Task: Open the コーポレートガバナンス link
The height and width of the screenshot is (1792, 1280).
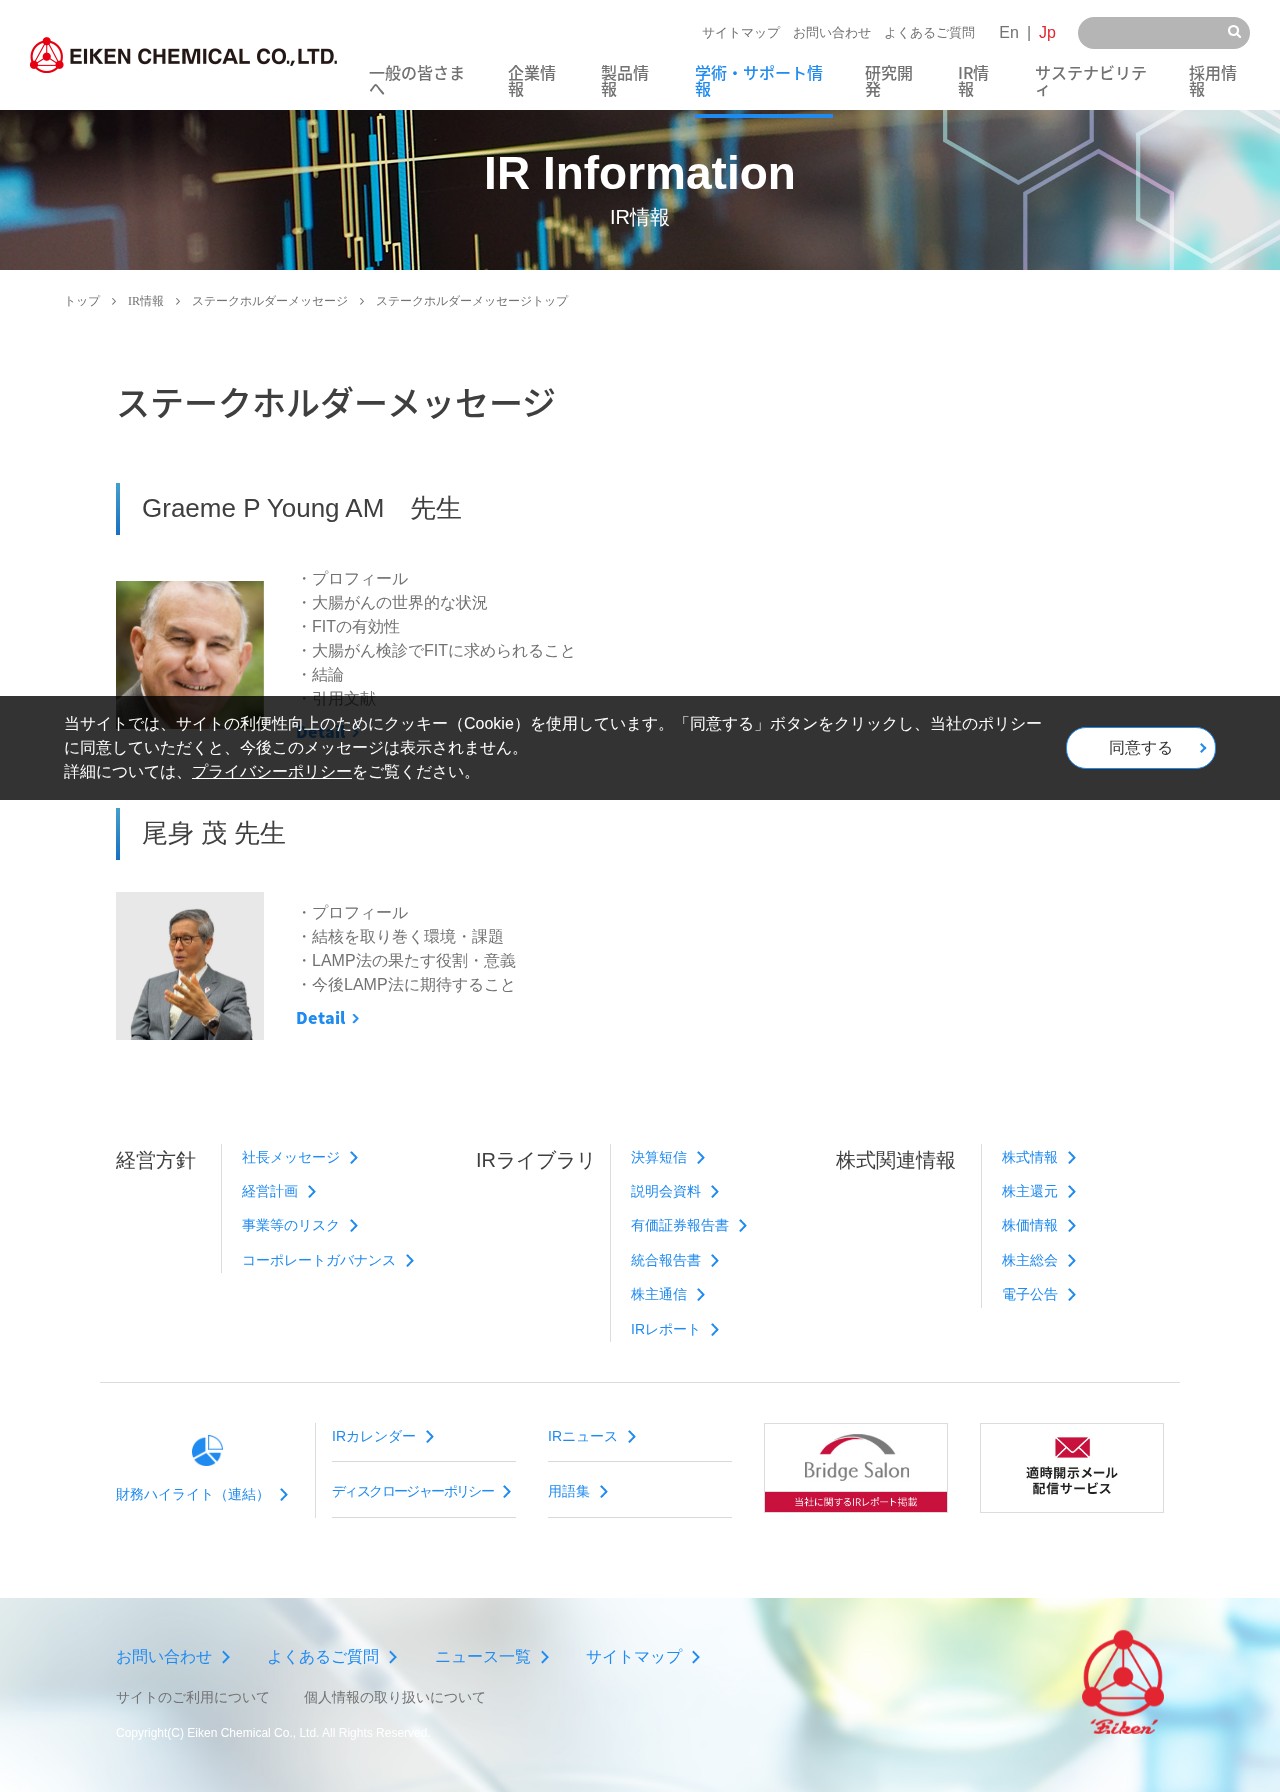Action: click(x=328, y=1260)
